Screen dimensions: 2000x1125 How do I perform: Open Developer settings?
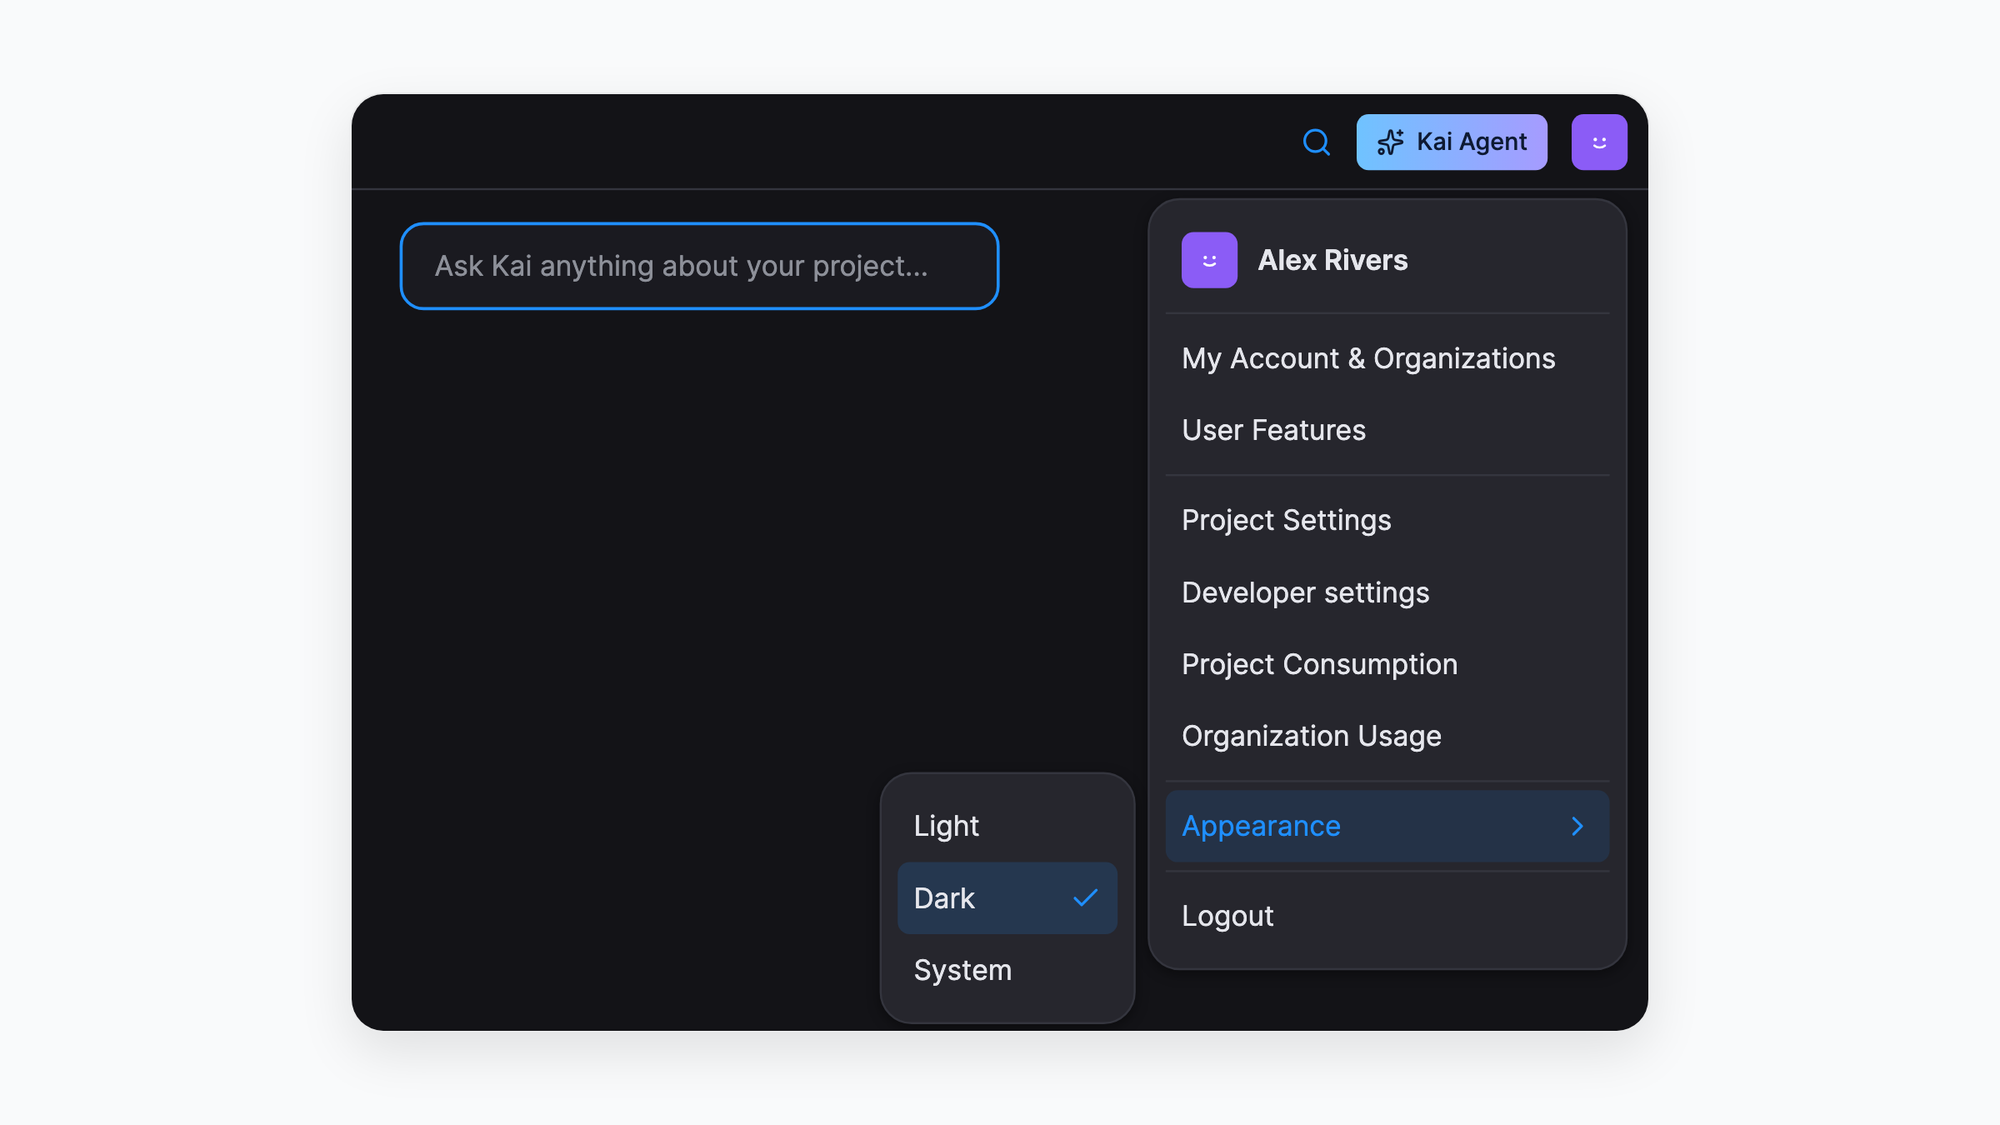1387,592
